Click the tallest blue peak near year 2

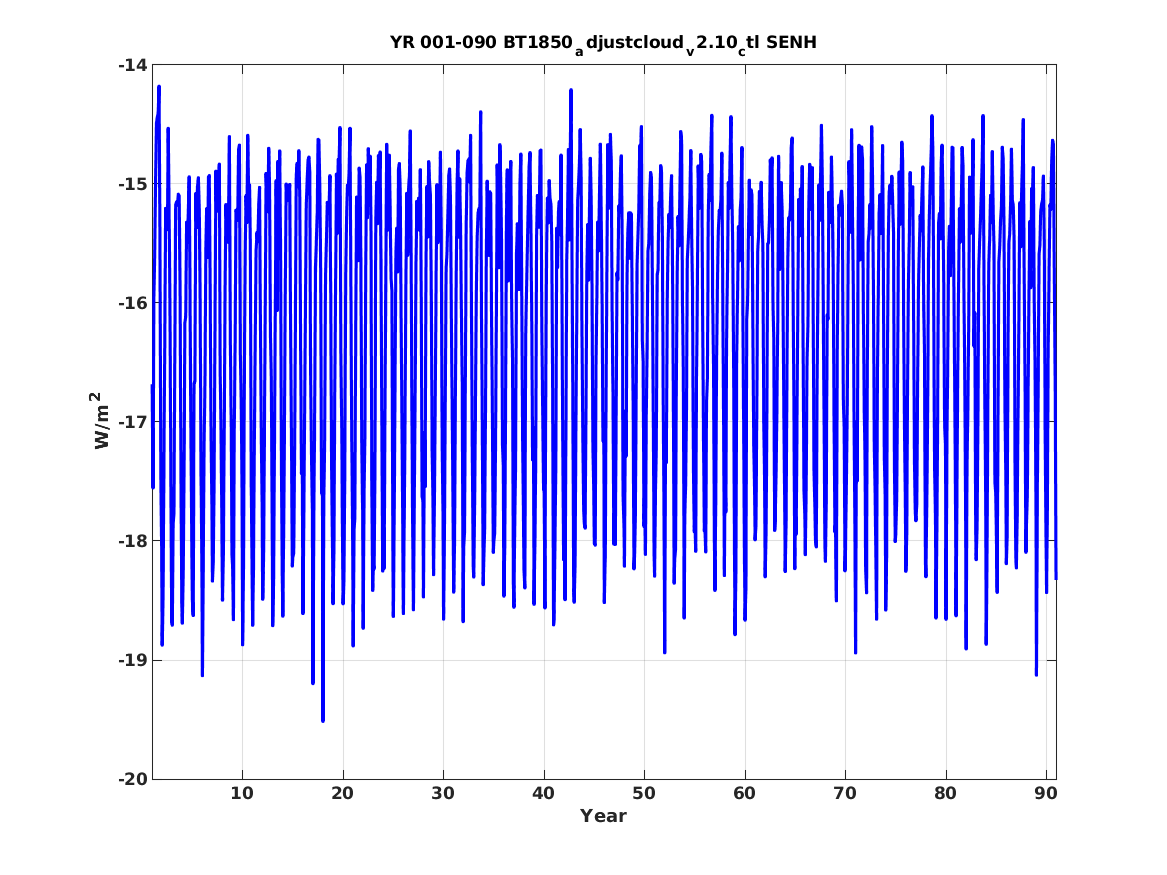tap(158, 88)
